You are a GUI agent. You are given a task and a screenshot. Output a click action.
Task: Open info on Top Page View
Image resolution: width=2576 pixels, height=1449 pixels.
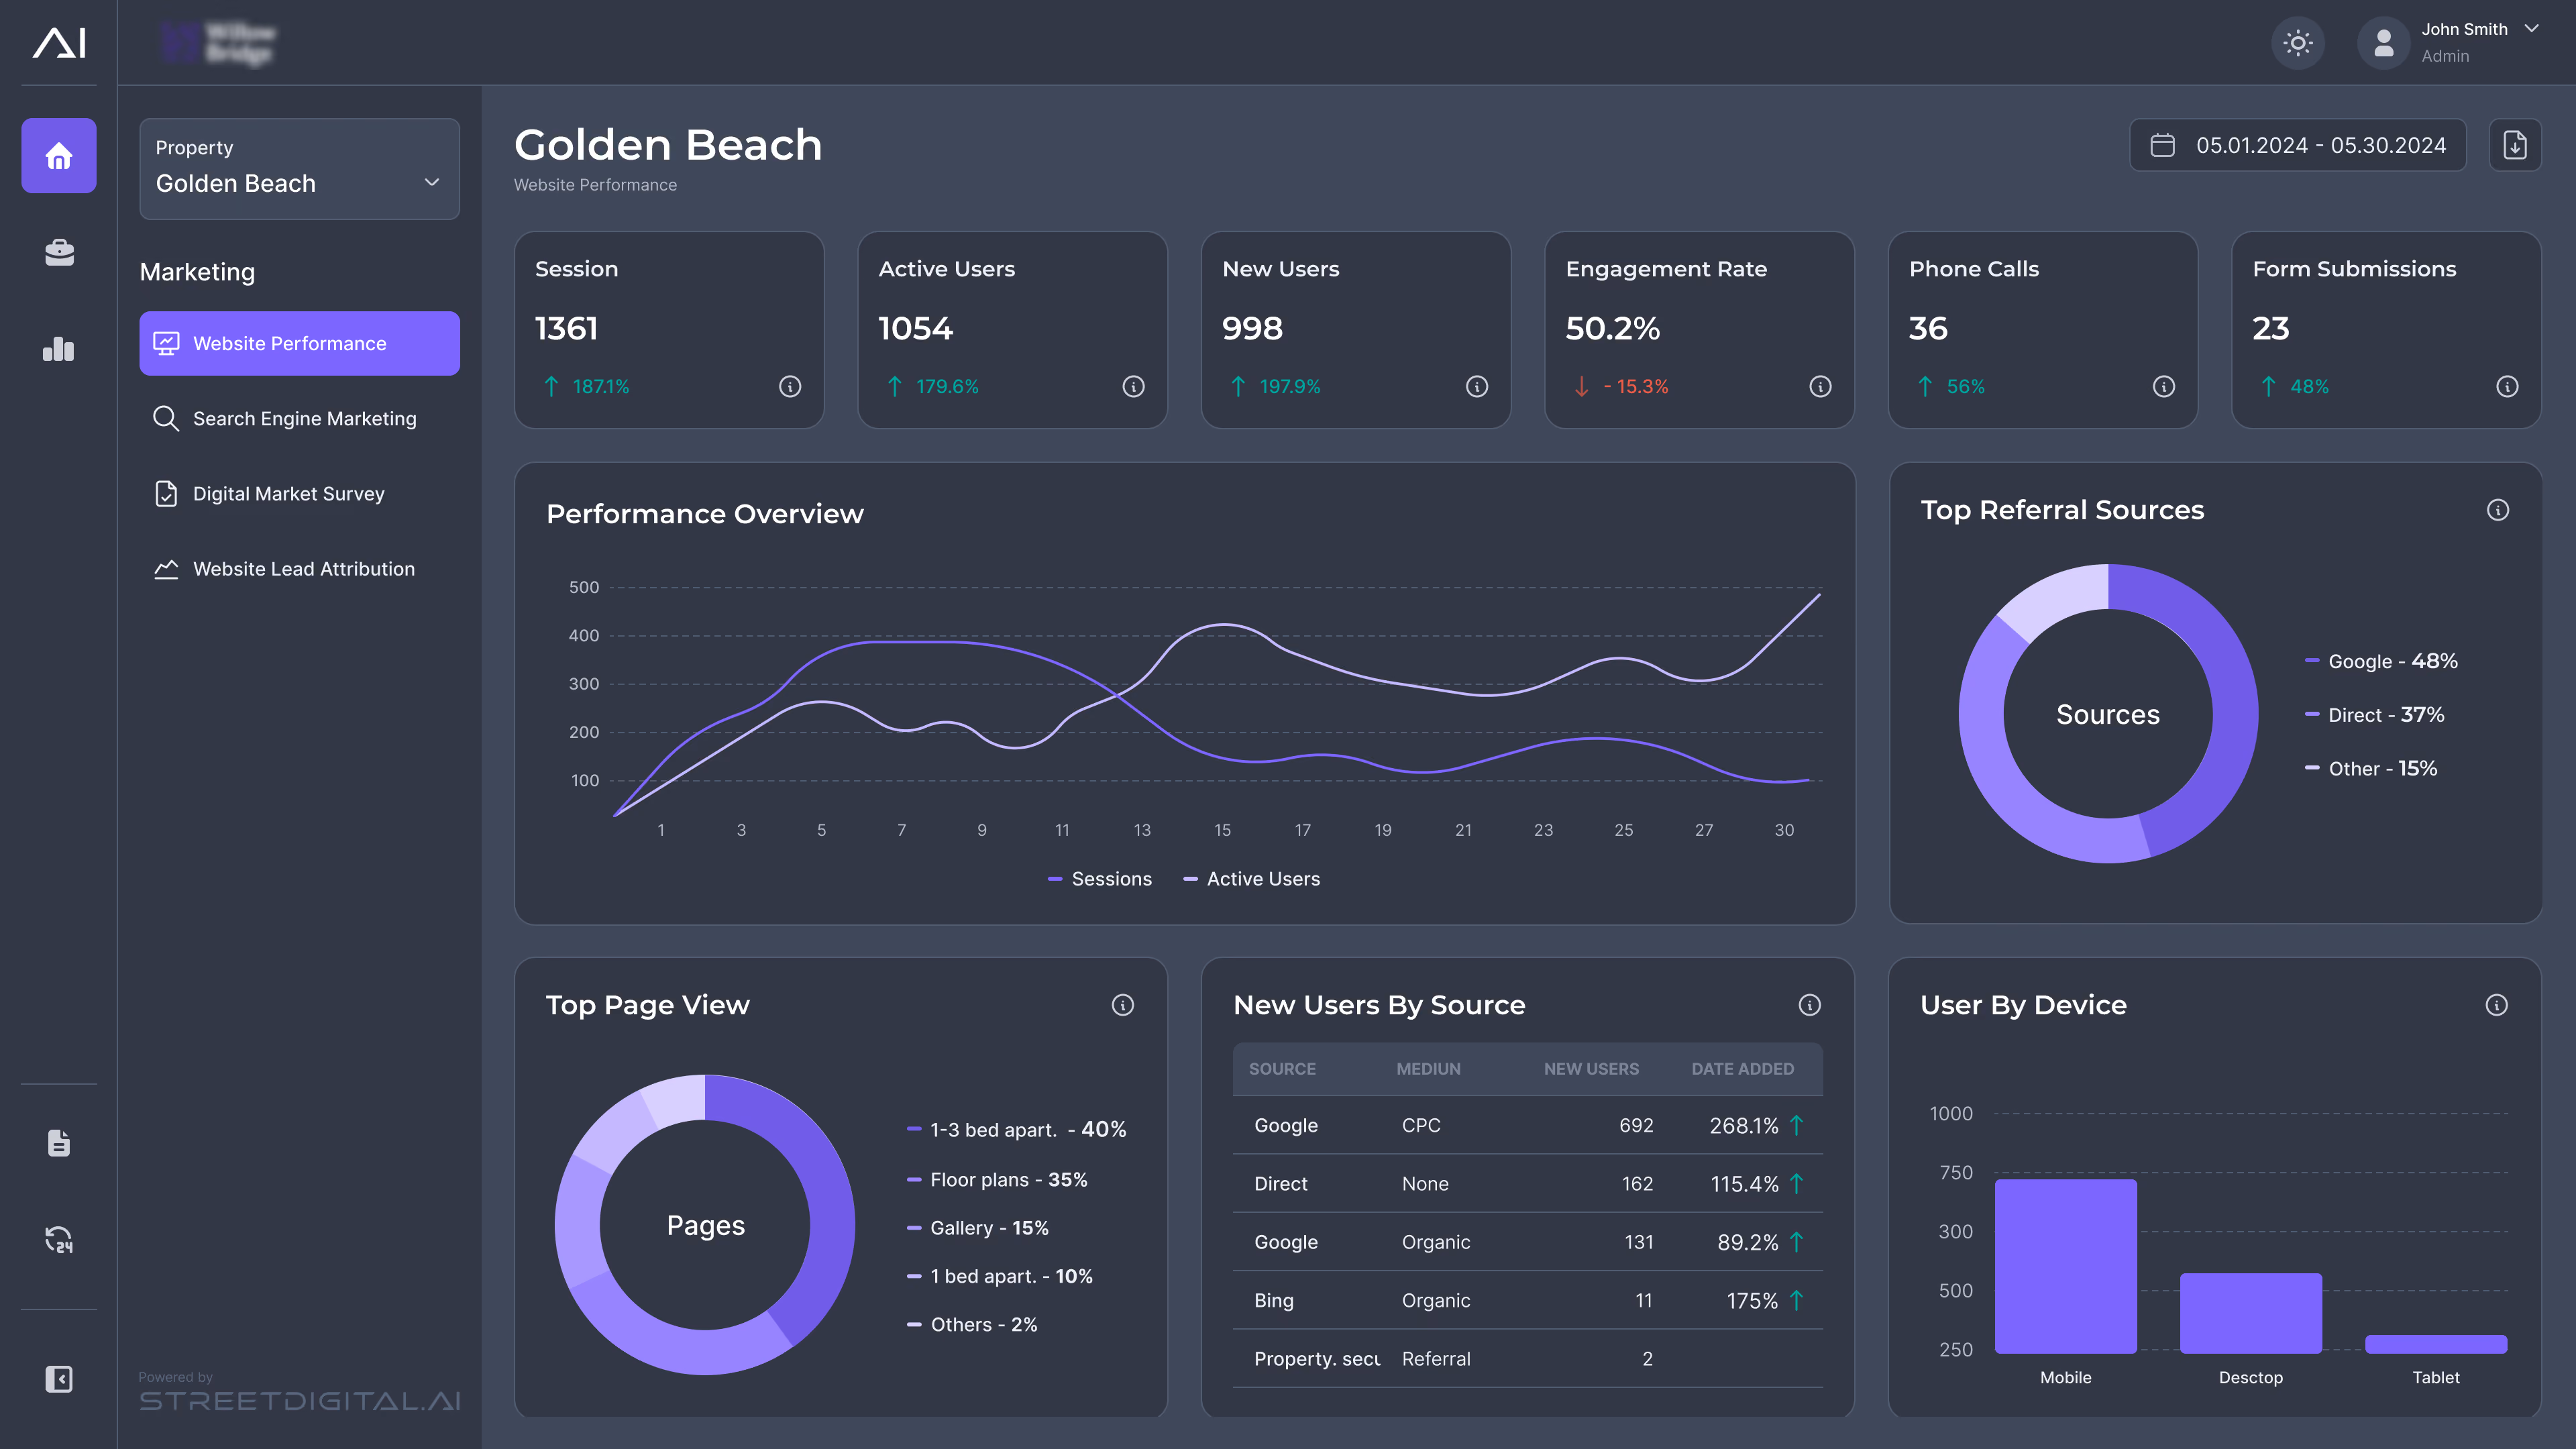(1123, 1005)
